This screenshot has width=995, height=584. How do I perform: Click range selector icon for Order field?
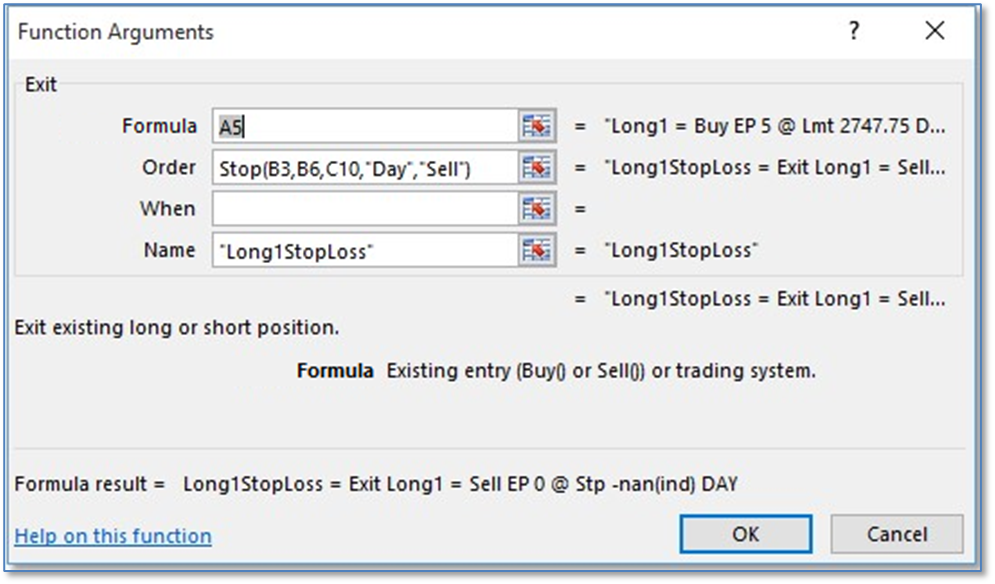pos(537,168)
